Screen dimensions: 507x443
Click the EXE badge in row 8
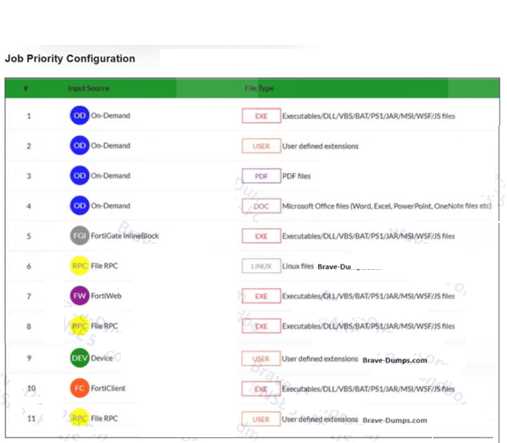261,326
